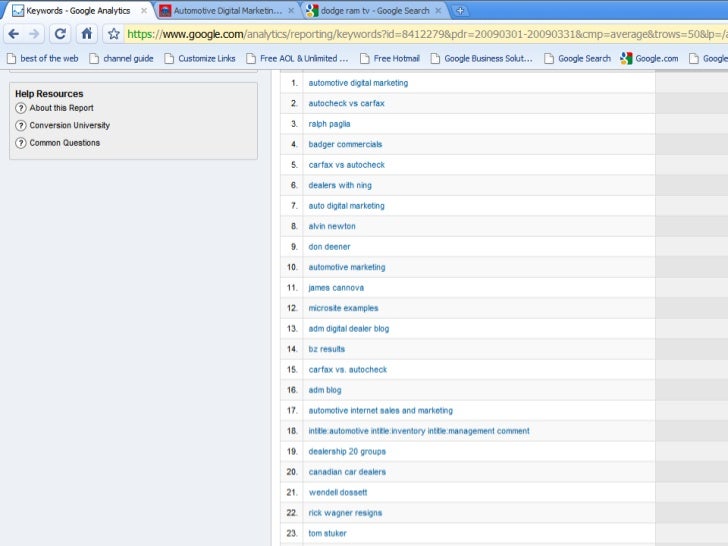Open keyword 'ralph paglia'
Screen dimensions: 728x546
coord(329,124)
